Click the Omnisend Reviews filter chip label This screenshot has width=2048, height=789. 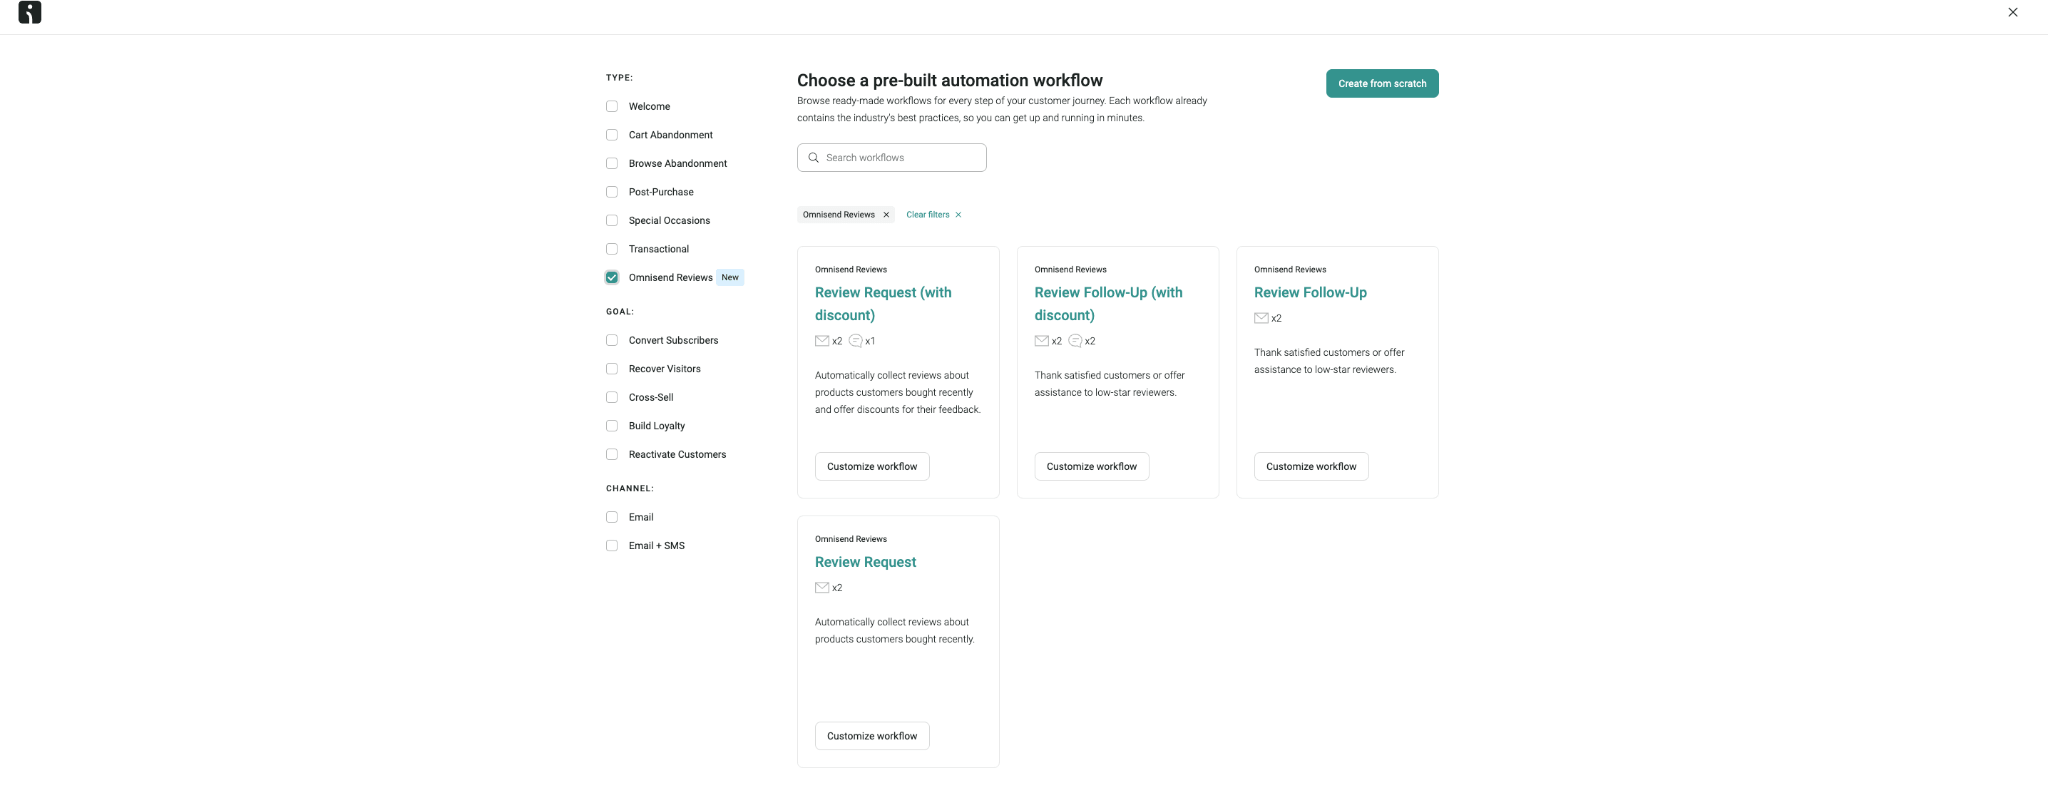tap(839, 215)
